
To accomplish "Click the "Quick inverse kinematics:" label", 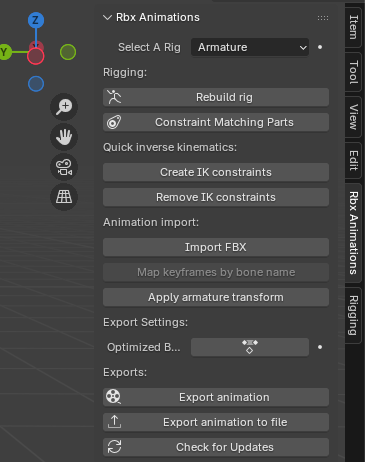I will point(170,147).
